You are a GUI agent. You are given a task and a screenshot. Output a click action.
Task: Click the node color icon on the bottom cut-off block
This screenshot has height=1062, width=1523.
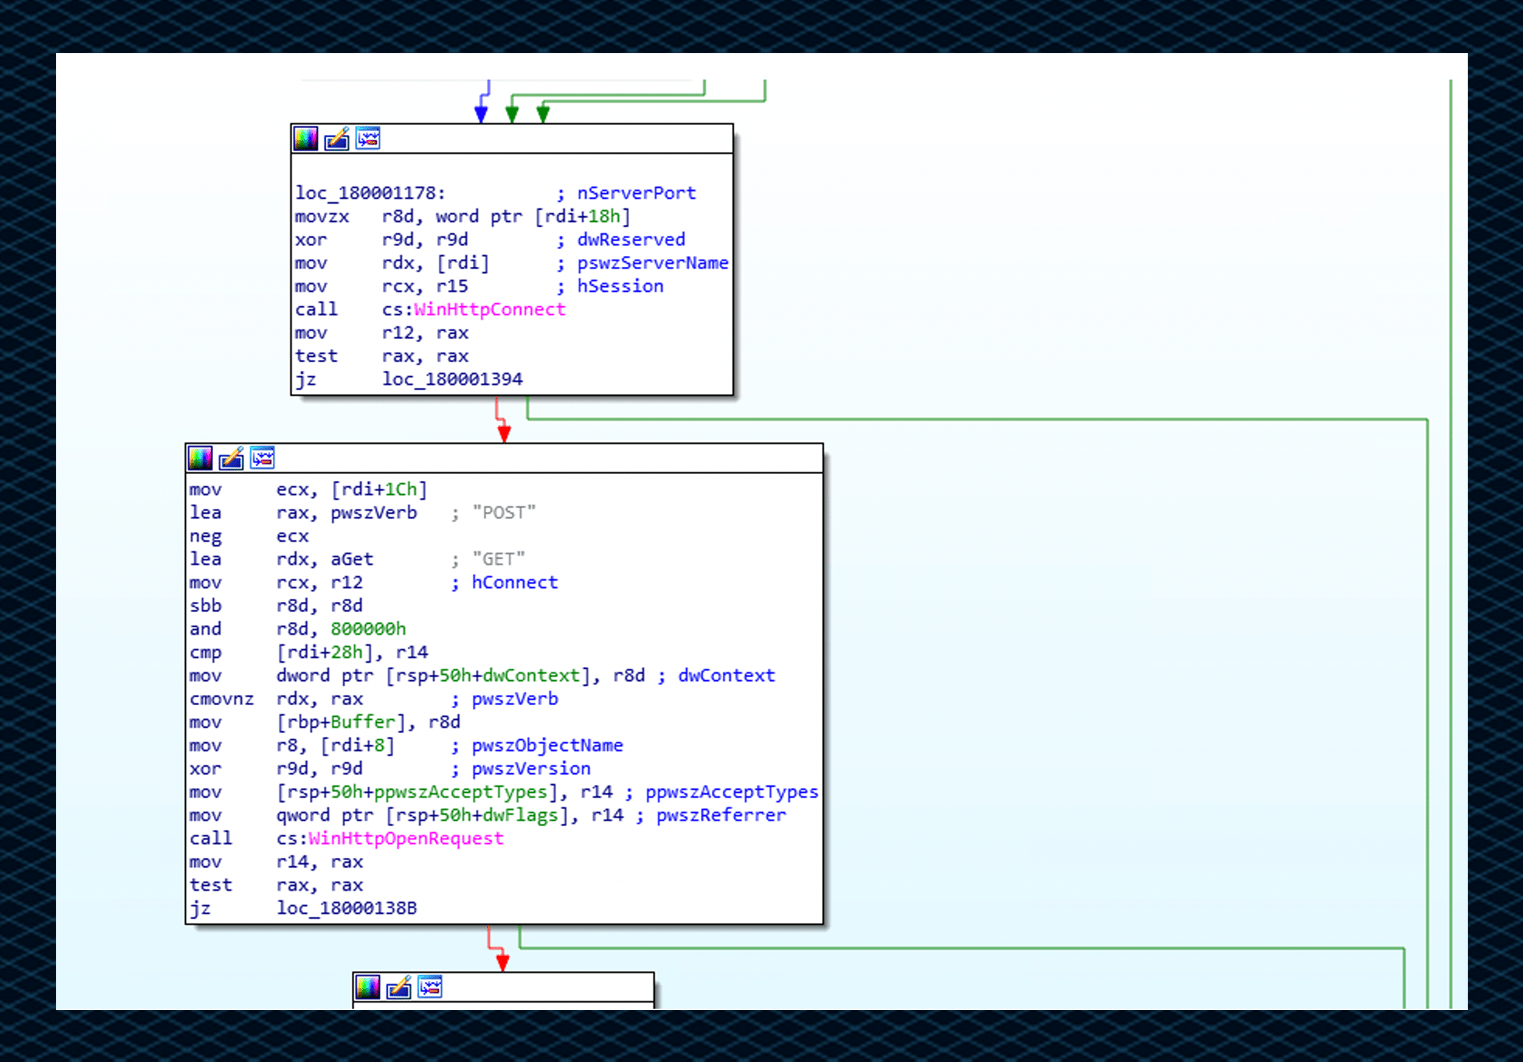tap(368, 987)
